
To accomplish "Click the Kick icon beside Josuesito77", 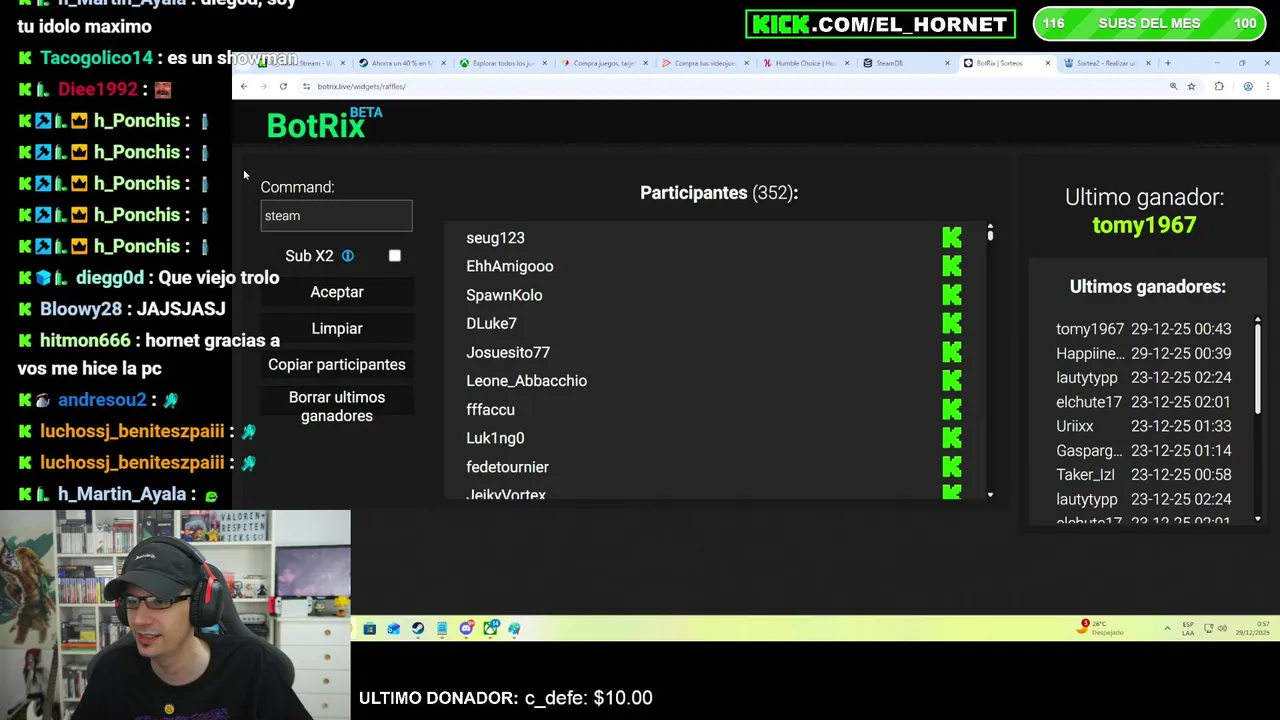I will (952, 352).
